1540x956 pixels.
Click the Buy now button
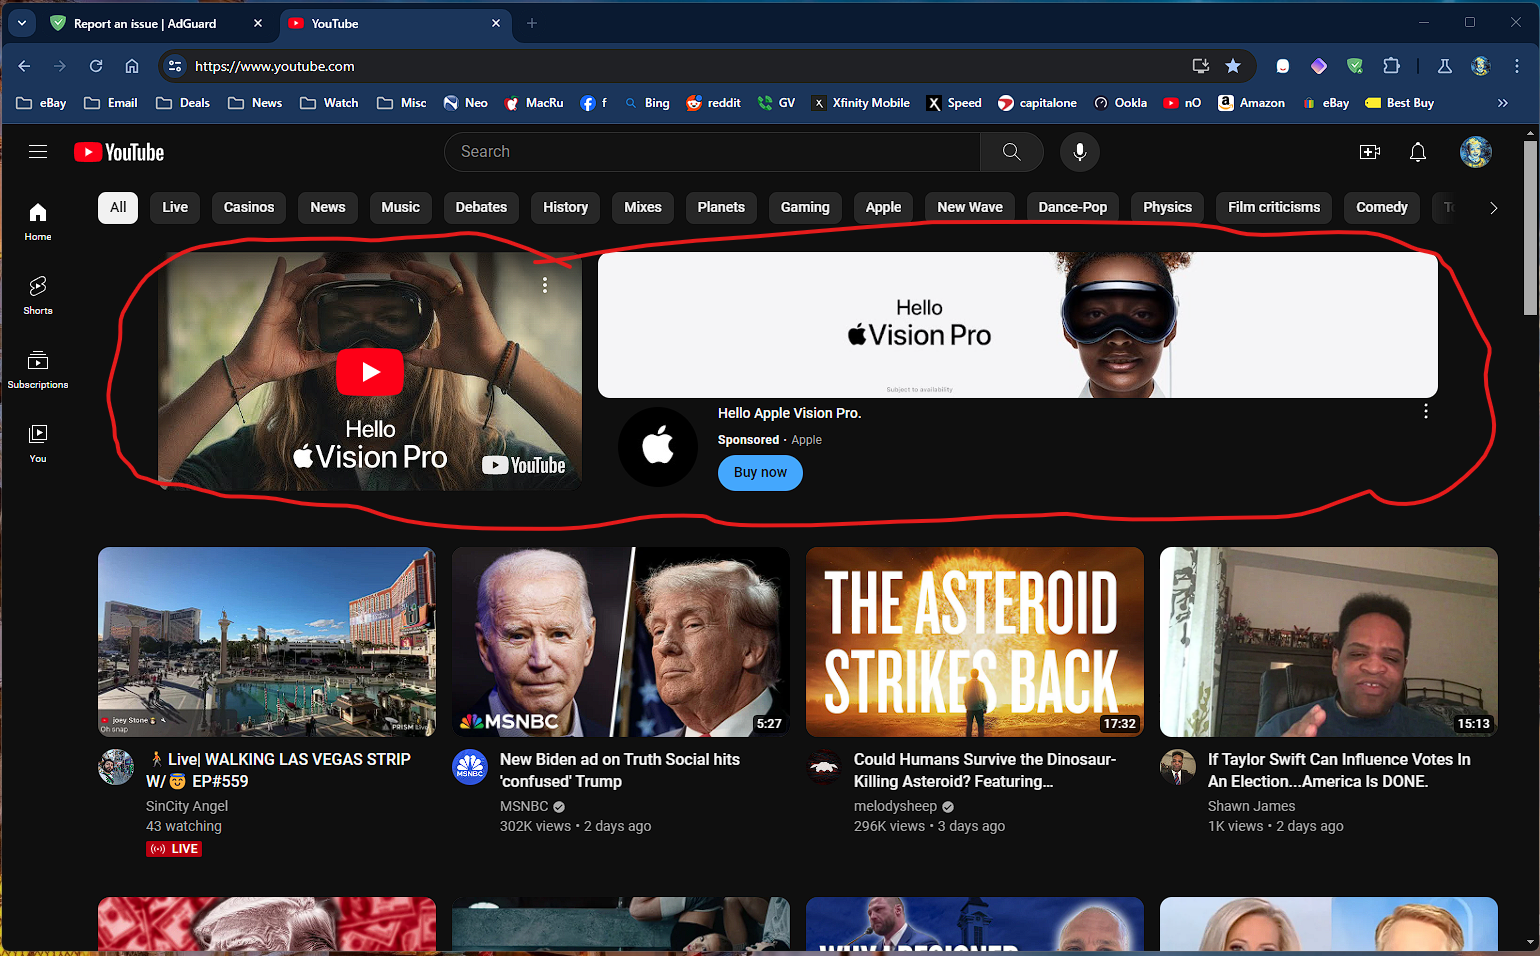(760, 473)
